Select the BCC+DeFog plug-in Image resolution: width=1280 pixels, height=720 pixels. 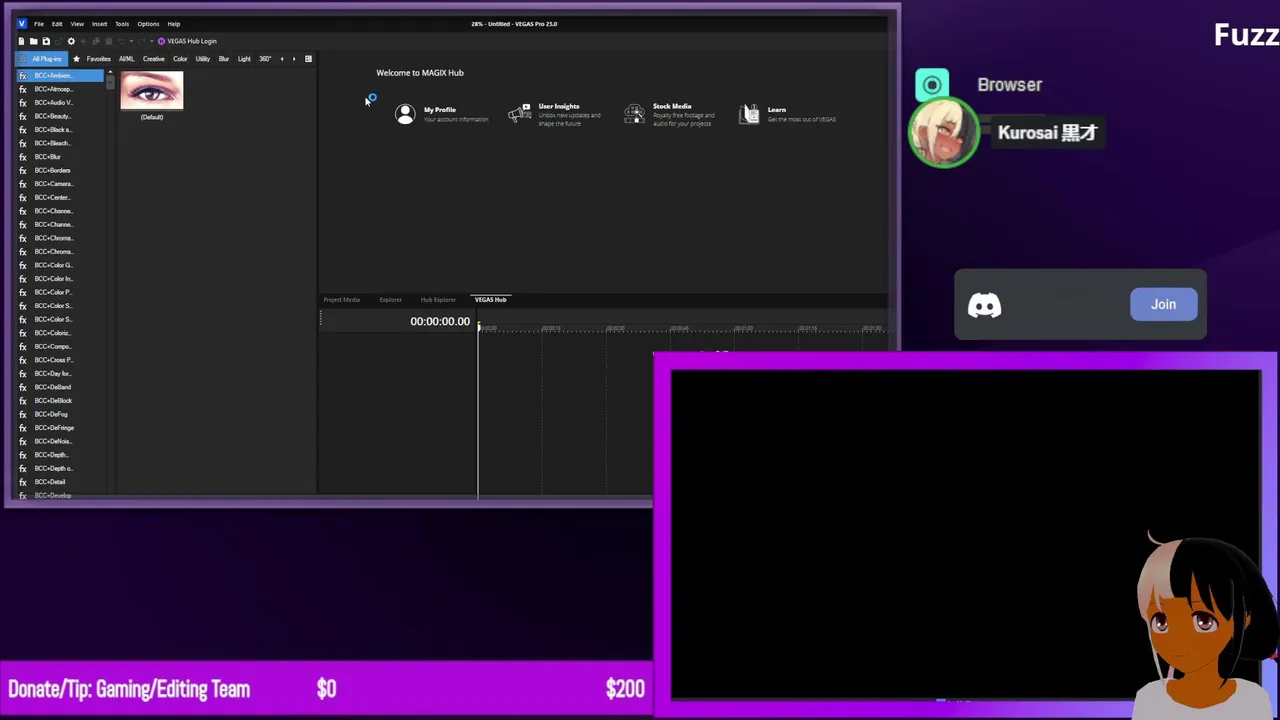pyautogui.click(x=60, y=414)
